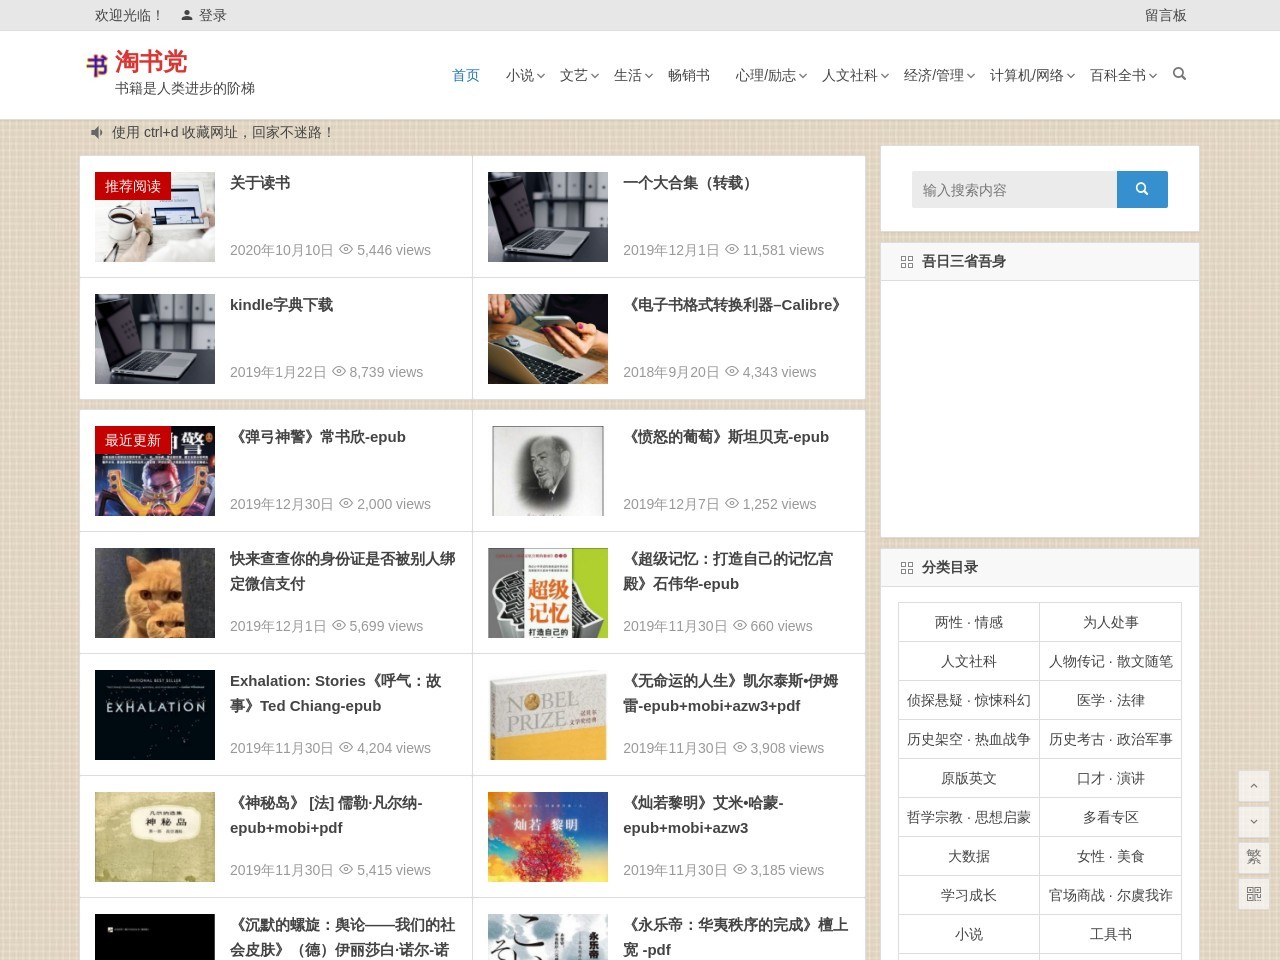1280x960 pixels.
Task: Open the kindle字典下载 article
Action: click(281, 305)
